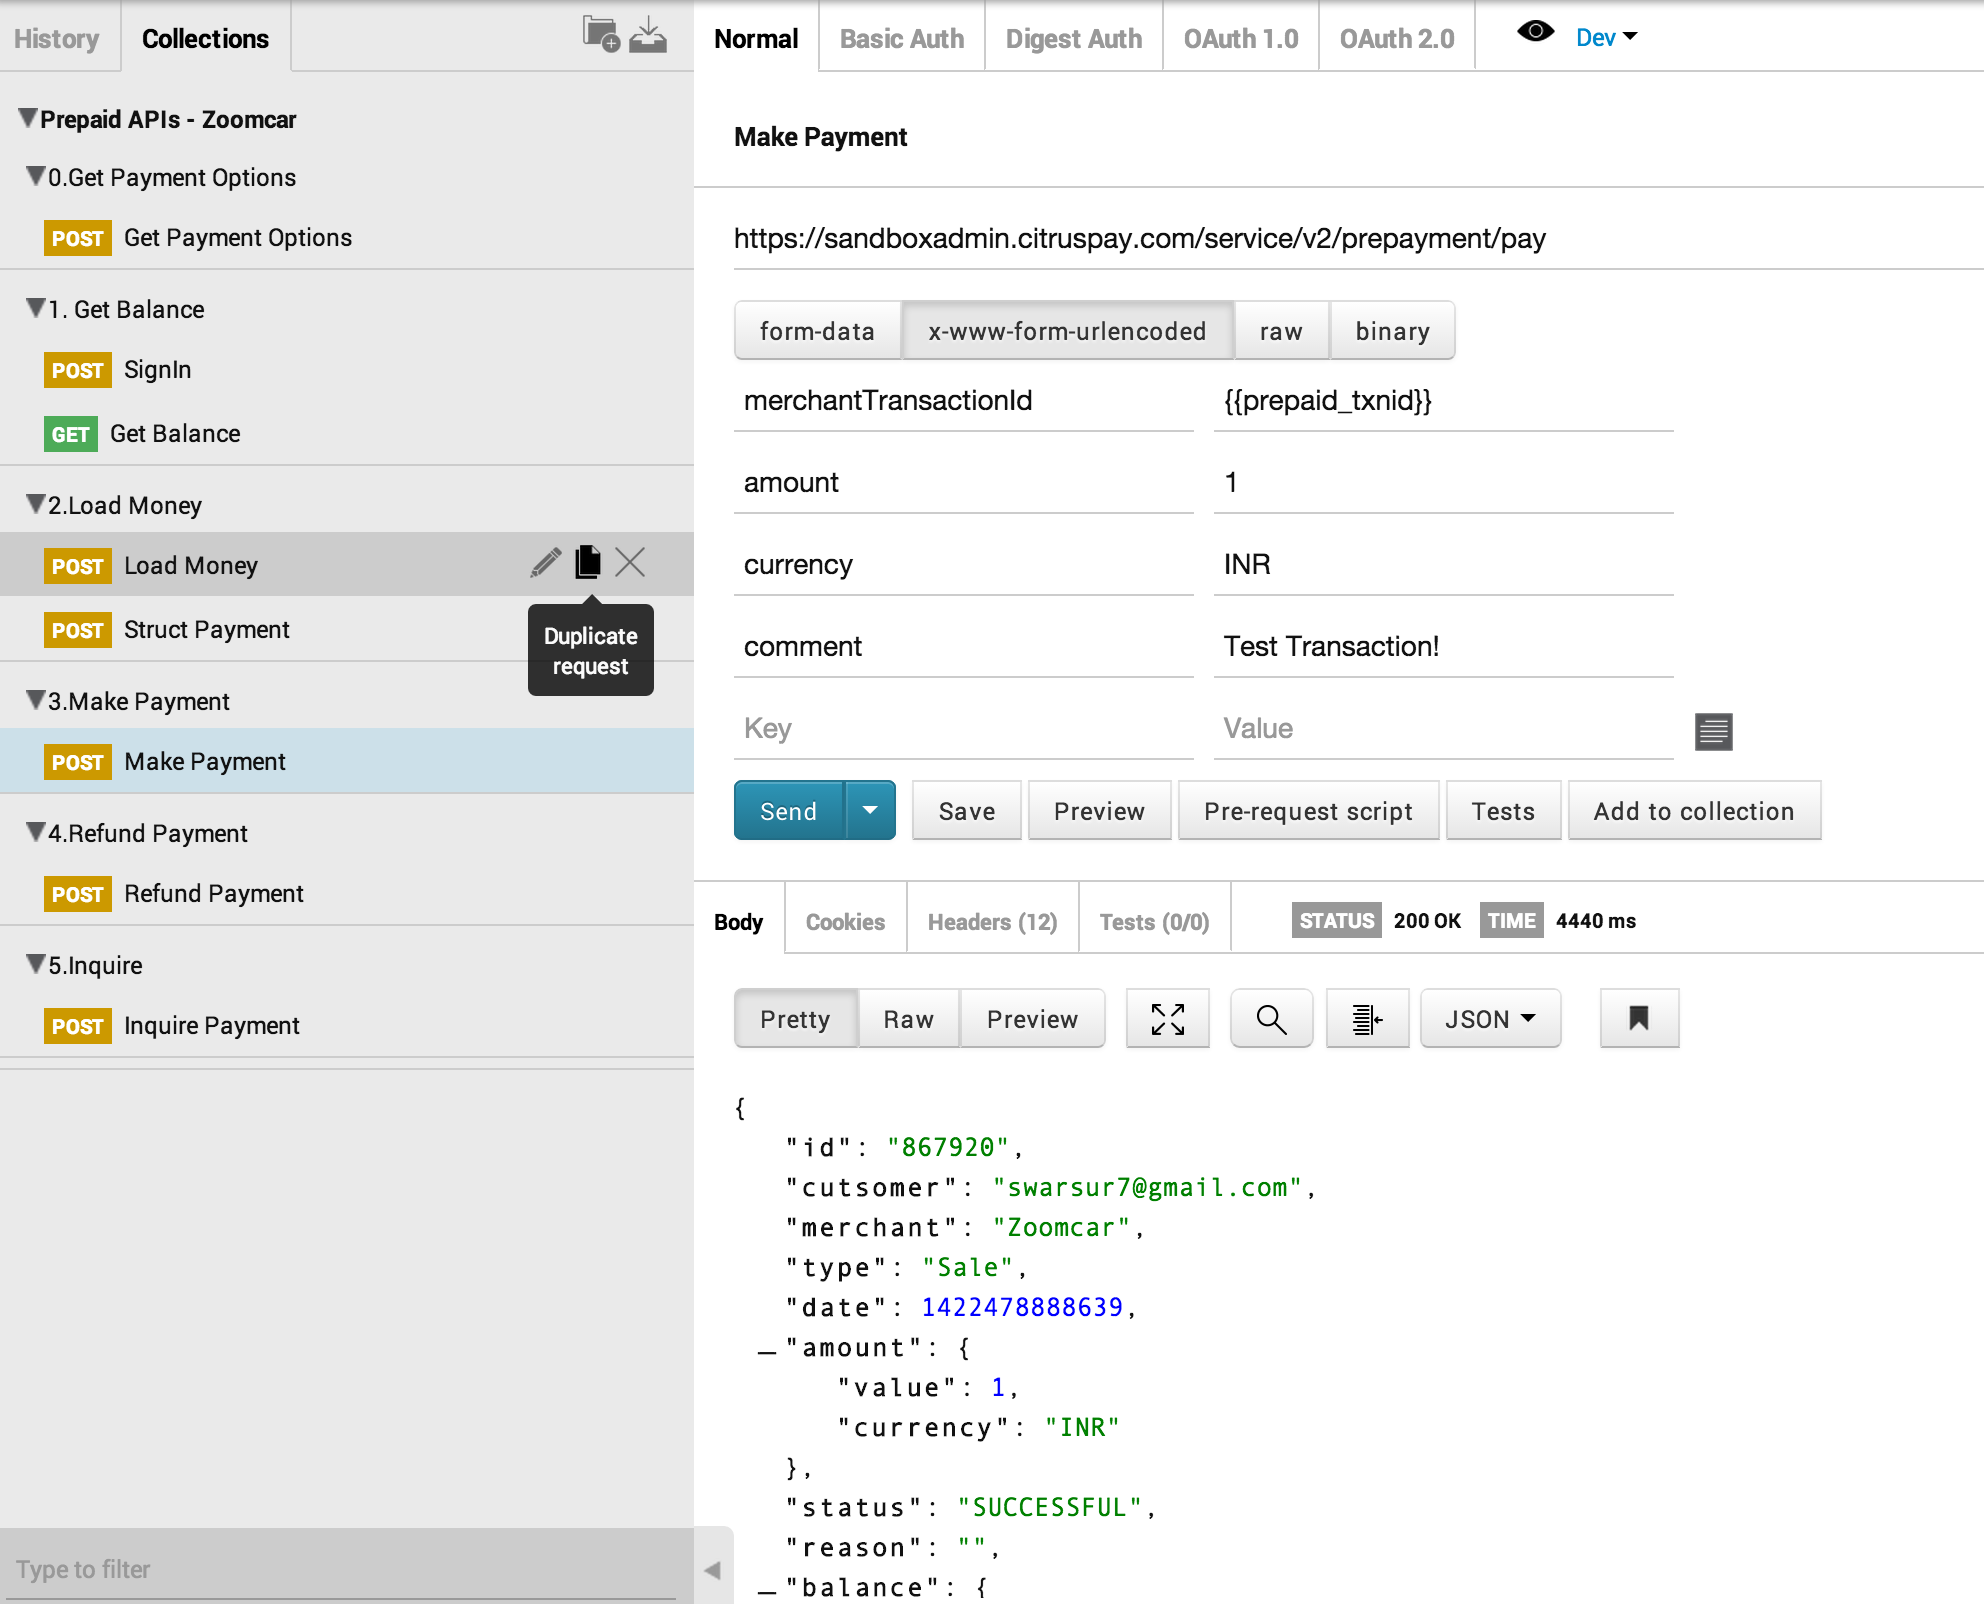Click the fullscreen response icon
1984x1604 pixels.
1167,1019
